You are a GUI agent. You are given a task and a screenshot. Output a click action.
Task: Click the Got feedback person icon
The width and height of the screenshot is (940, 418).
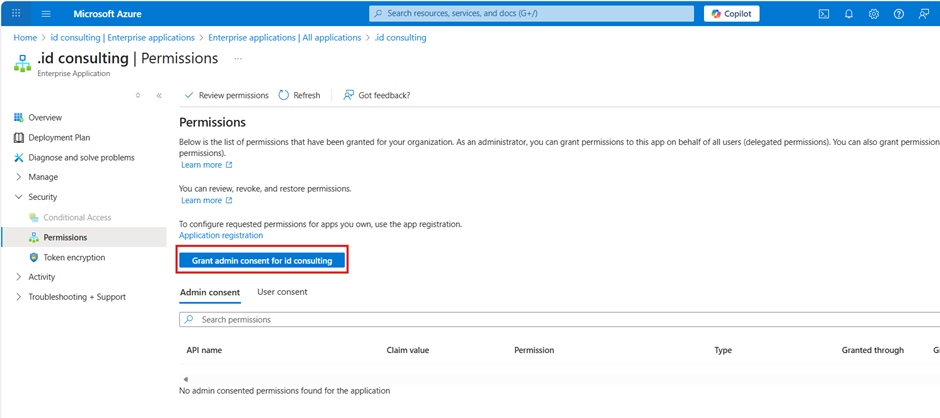[x=348, y=95]
